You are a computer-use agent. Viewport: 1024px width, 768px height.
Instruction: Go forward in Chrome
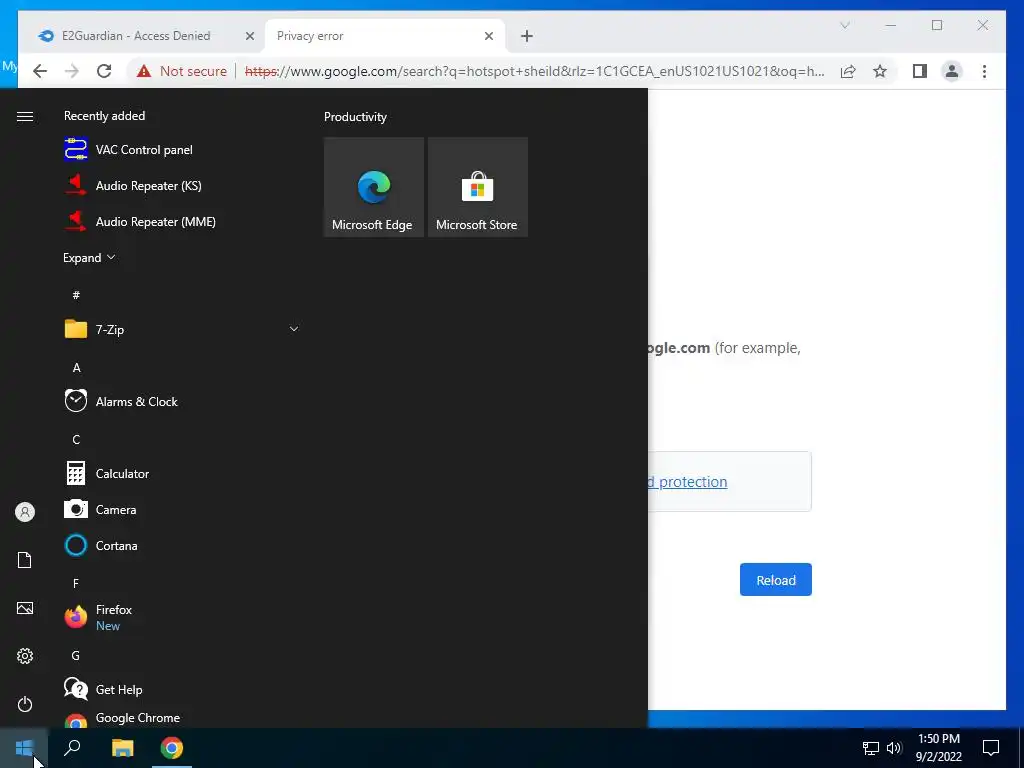(72, 71)
